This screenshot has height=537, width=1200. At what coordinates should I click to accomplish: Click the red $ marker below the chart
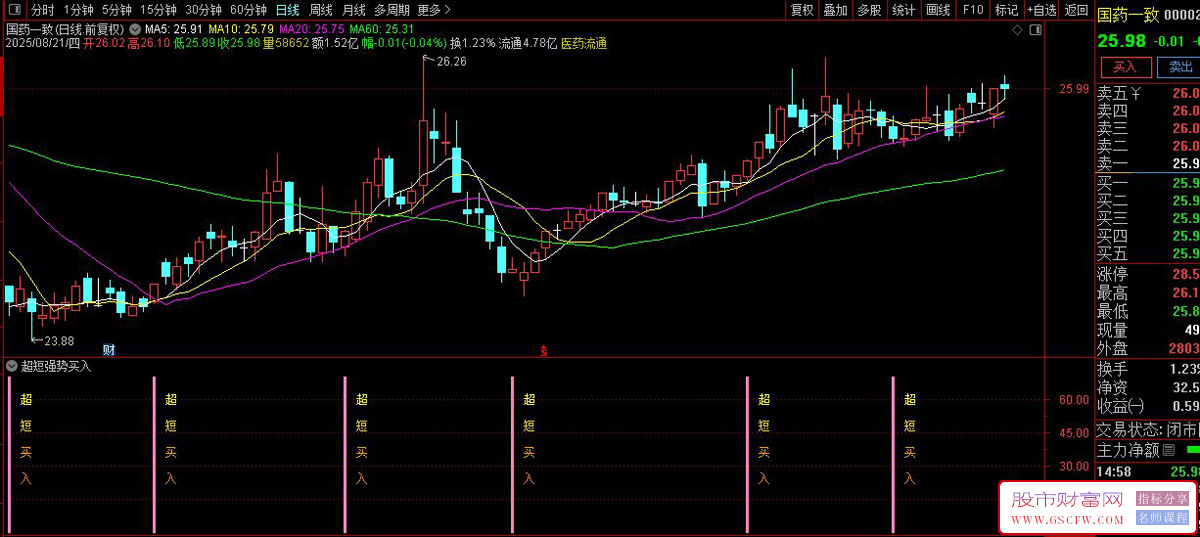click(544, 350)
